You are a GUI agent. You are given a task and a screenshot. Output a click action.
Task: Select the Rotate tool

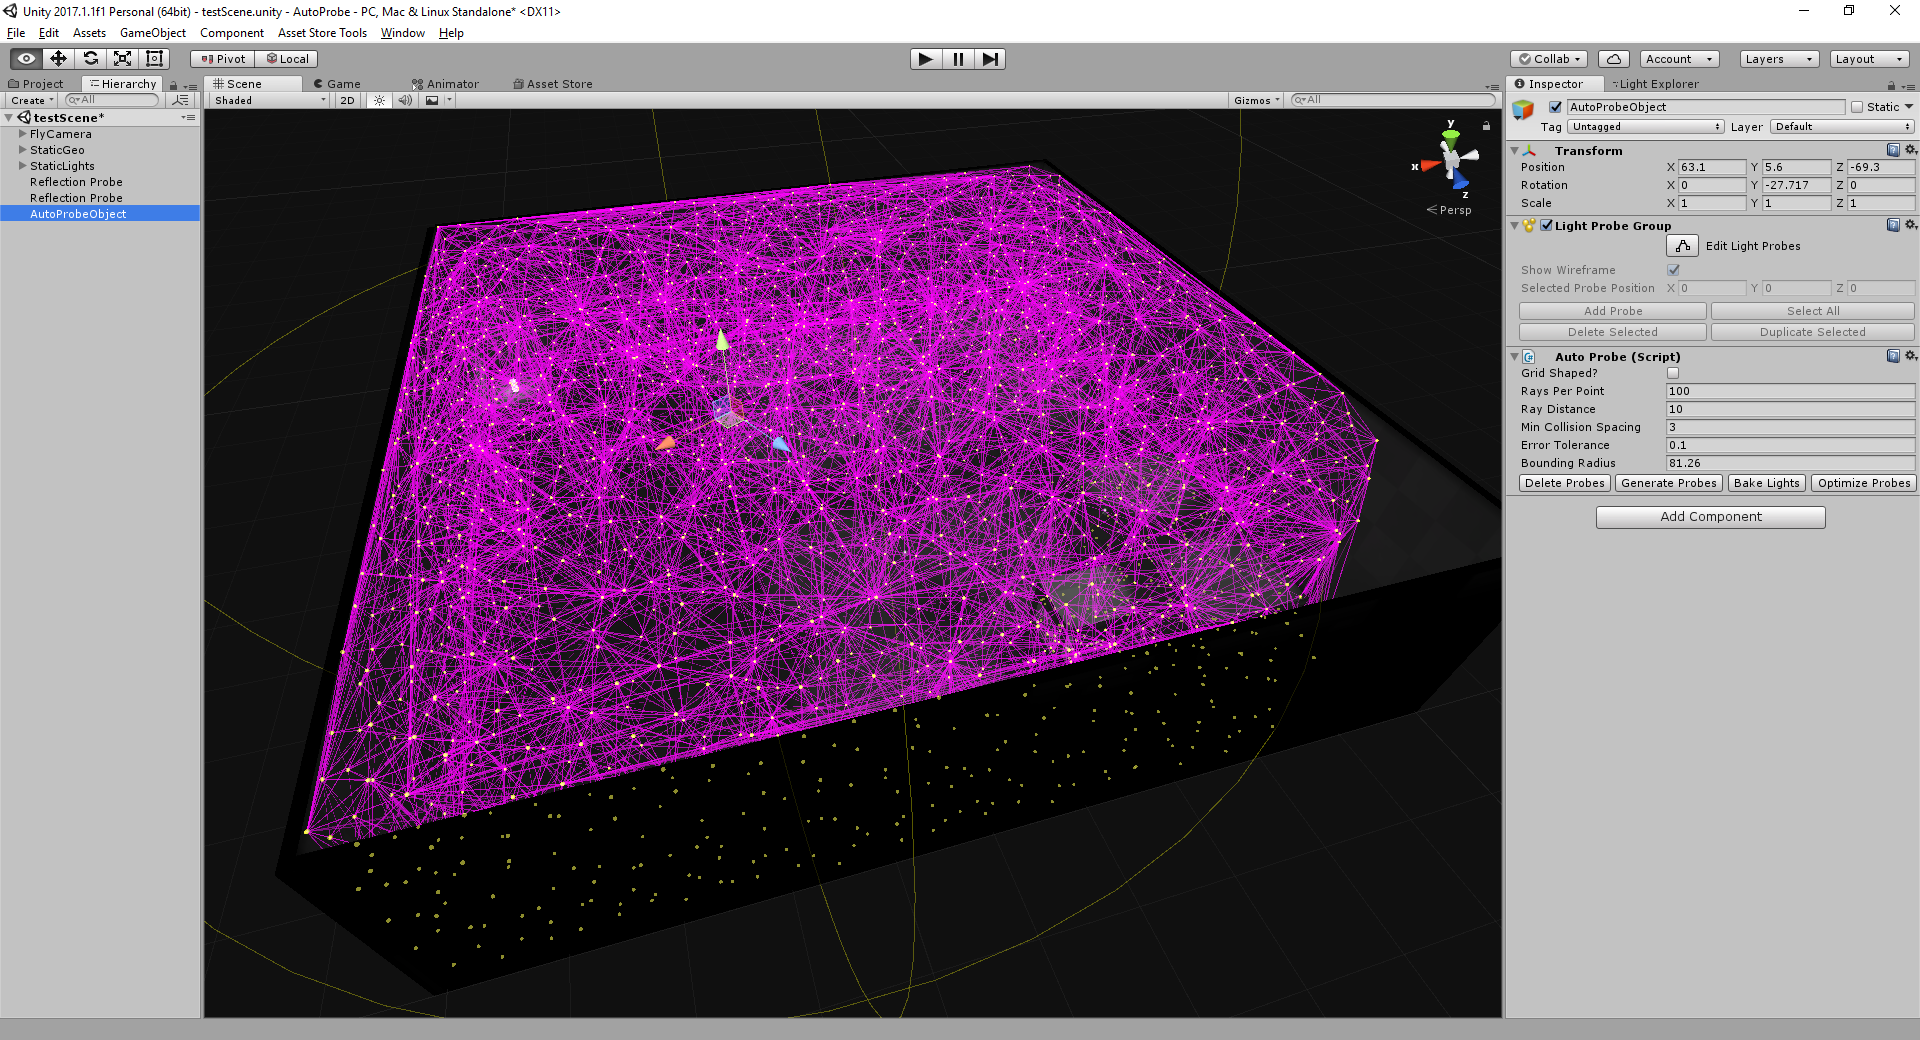point(90,58)
